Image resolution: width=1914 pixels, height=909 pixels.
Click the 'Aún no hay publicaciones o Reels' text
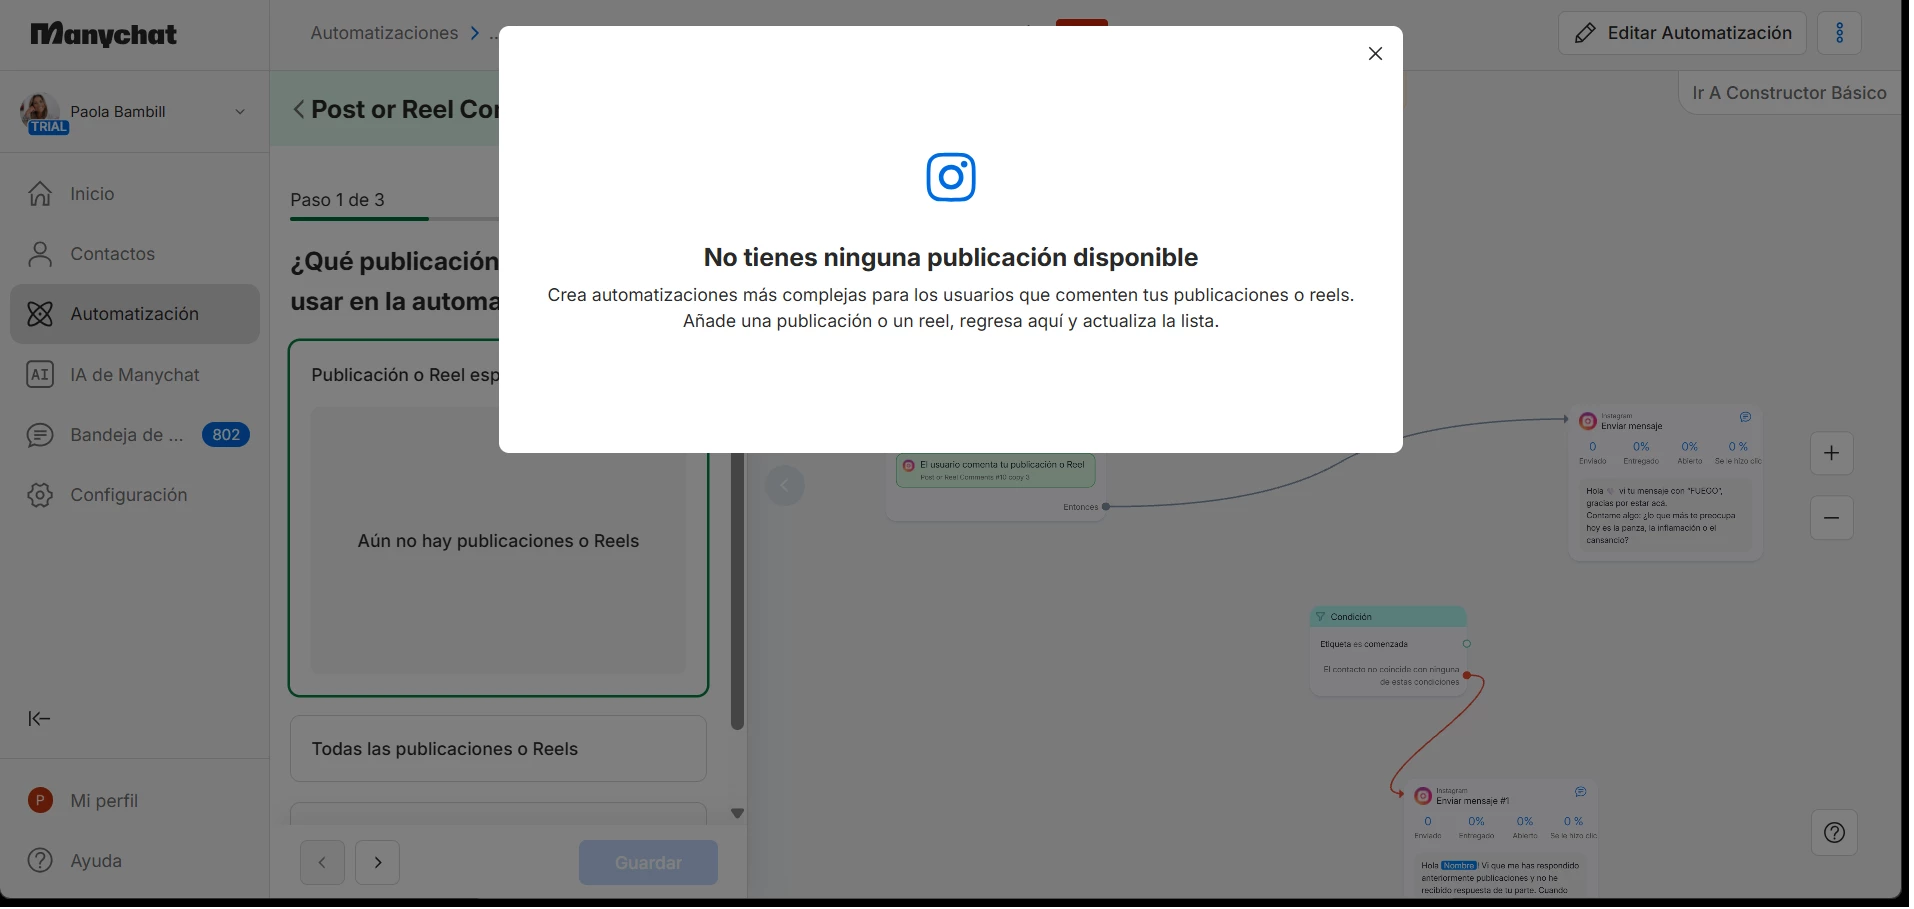498,541
